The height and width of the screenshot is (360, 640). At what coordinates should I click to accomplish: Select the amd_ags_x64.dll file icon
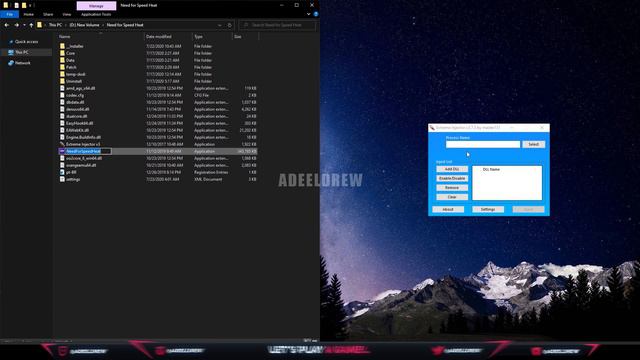62,88
